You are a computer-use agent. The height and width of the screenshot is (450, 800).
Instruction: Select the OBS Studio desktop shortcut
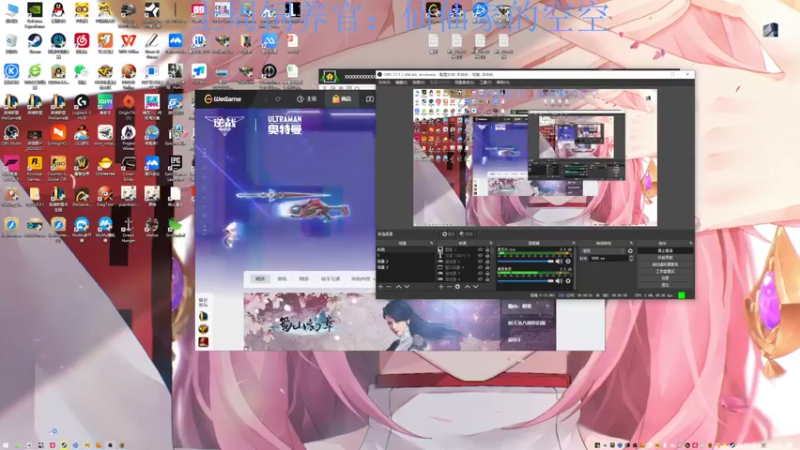point(11,133)
